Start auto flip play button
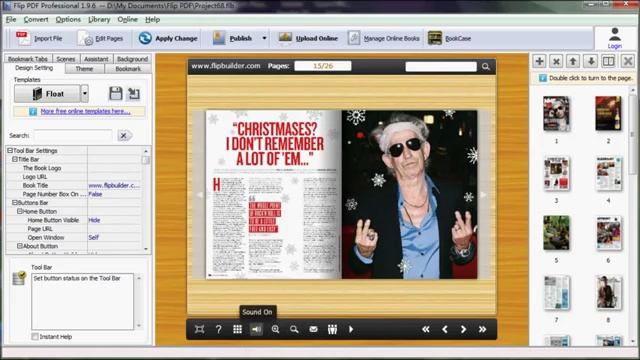 [351, 329]
